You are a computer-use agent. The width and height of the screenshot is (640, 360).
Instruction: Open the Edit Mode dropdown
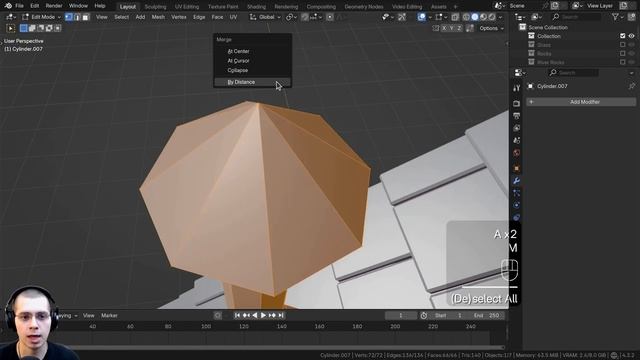pos(42,17)
